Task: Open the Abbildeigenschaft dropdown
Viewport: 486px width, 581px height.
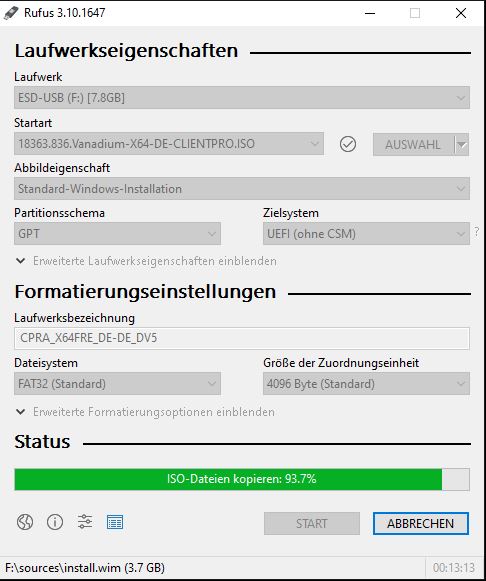Action: [242, 189]
